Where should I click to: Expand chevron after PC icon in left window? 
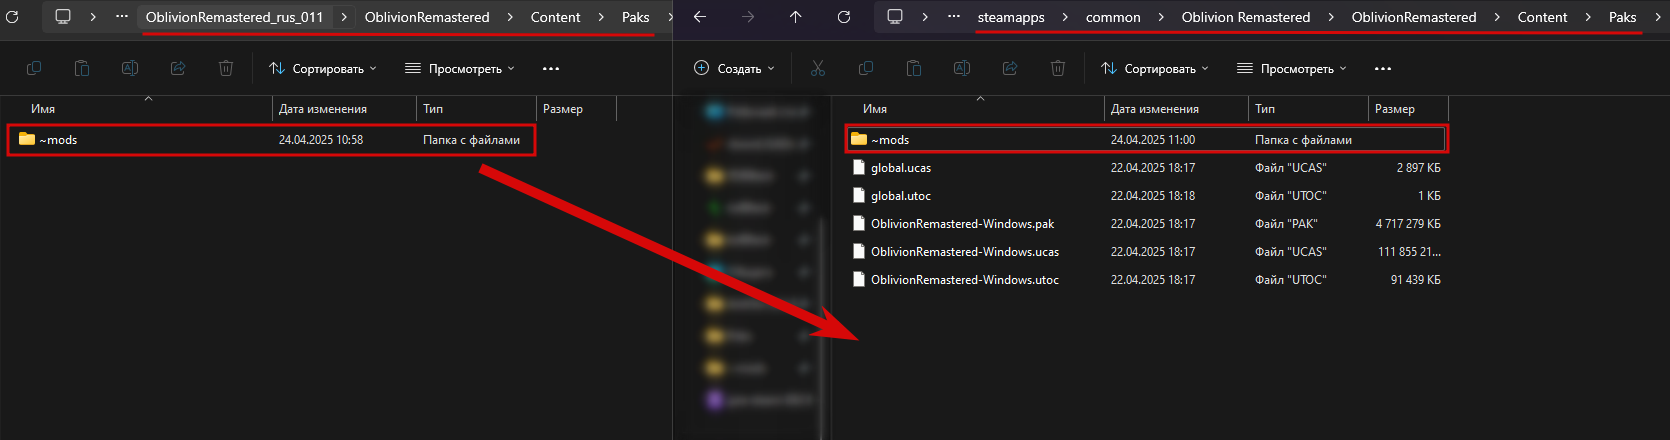pos(93,17)
